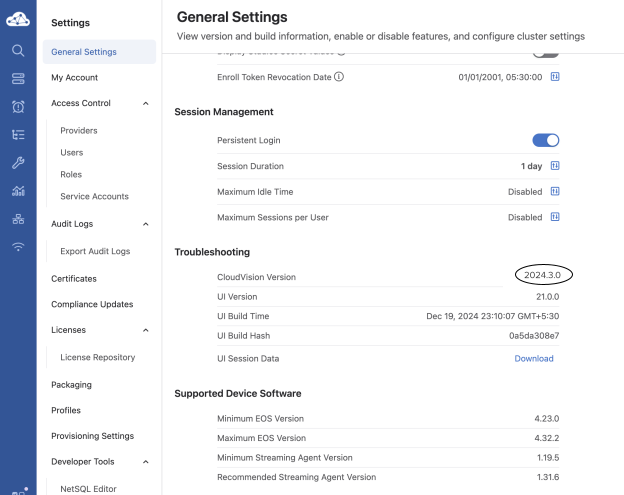Click the Maximum Idle Time Disabled value
The height and width of the screenshot is (495, 624).
[x=525, y=192]
